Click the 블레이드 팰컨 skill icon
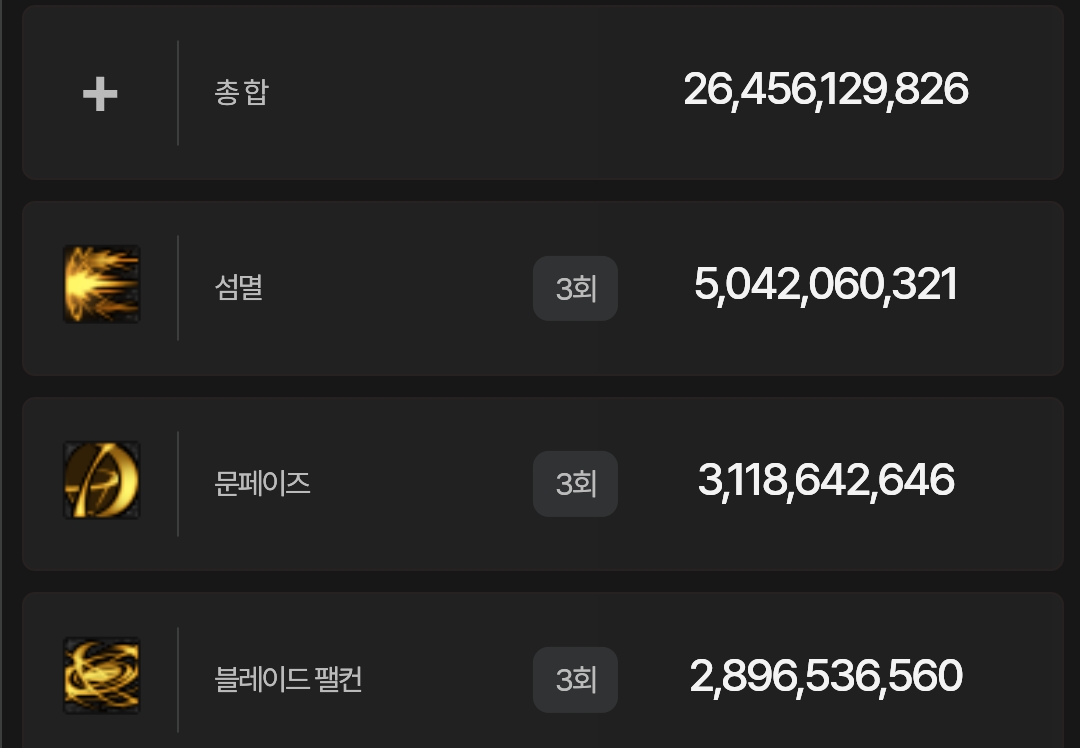Viewport: 1080px width, 748px height. click(101, 676)
